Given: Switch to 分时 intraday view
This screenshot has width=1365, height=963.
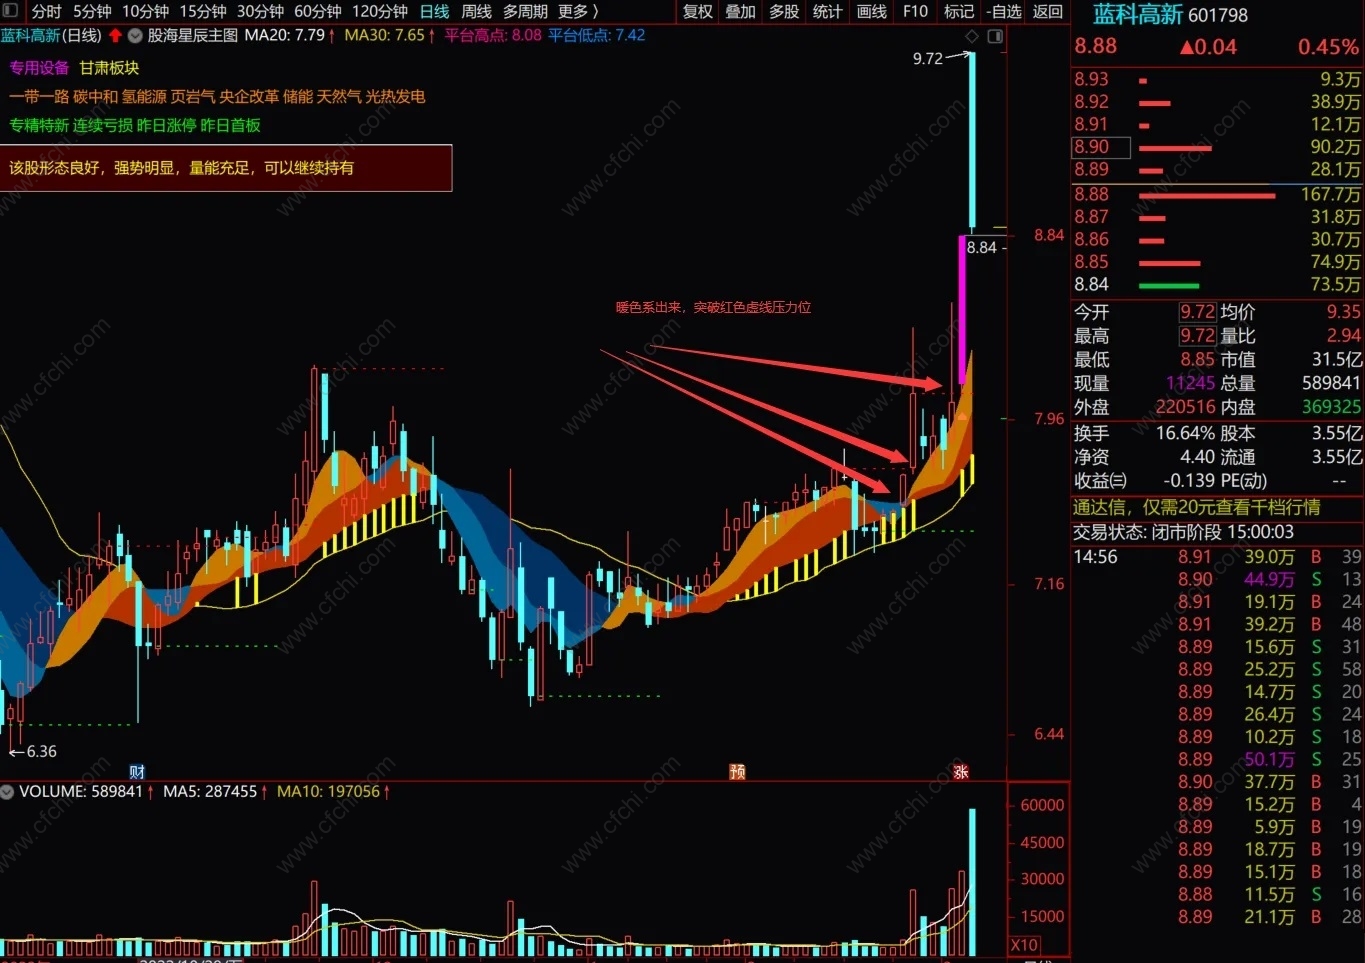Looking at the screenshot, I should (x=46, y=11).
